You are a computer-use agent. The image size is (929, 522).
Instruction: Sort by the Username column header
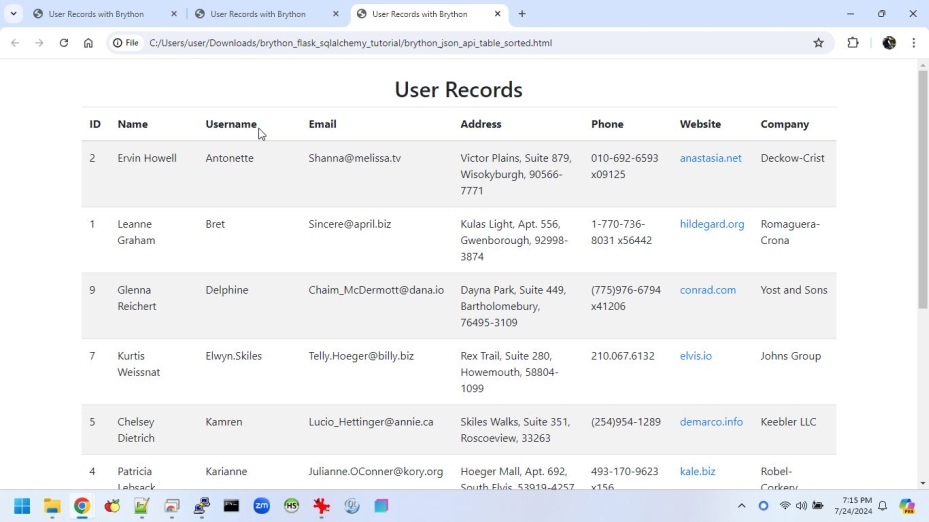click(231, 124)
